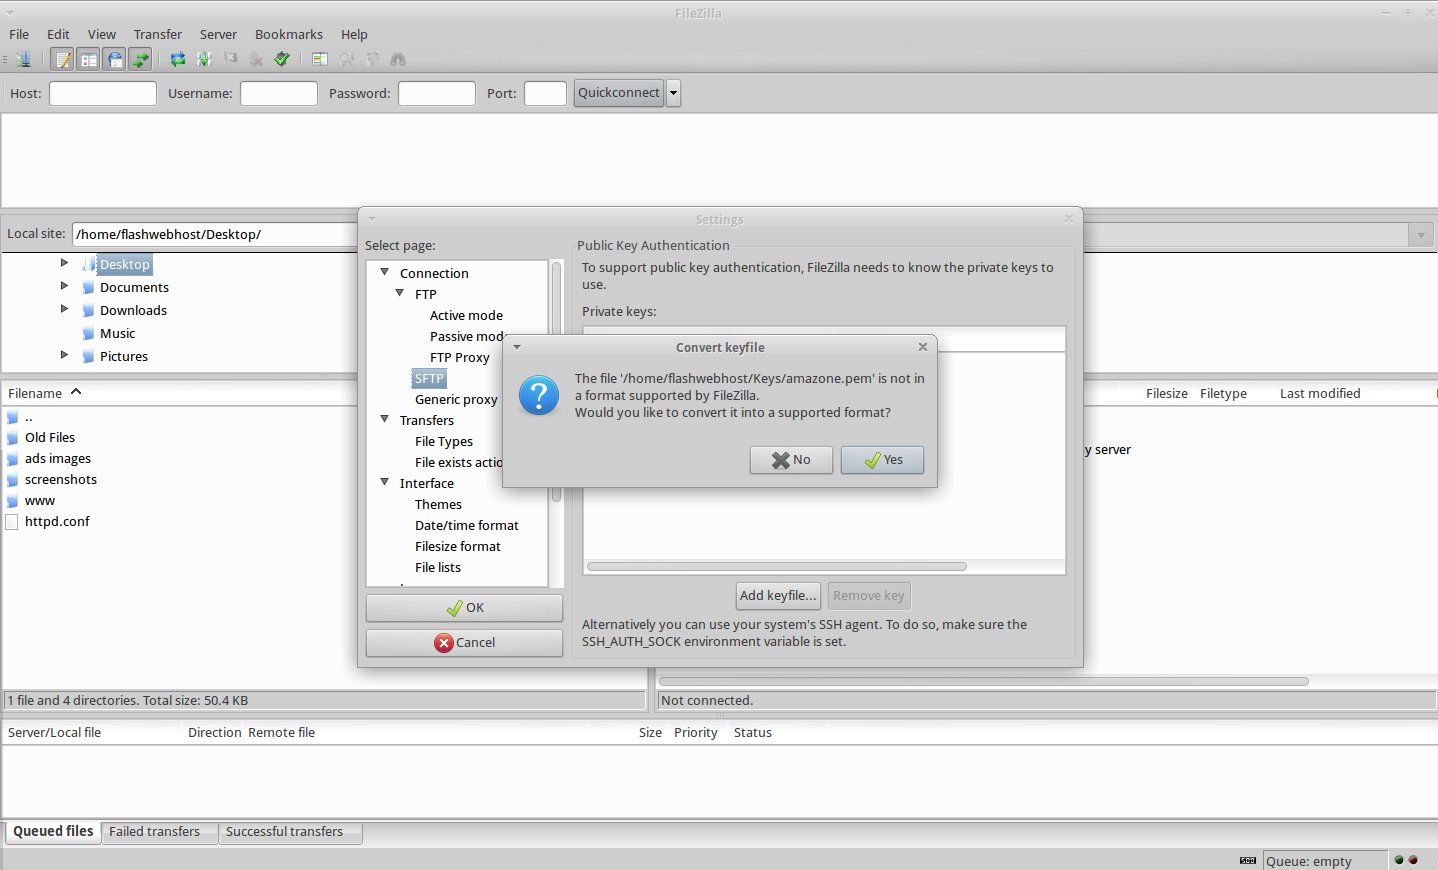Focus the Port input field
This screenshot has width=1438, height=870.
click(545, 93)
